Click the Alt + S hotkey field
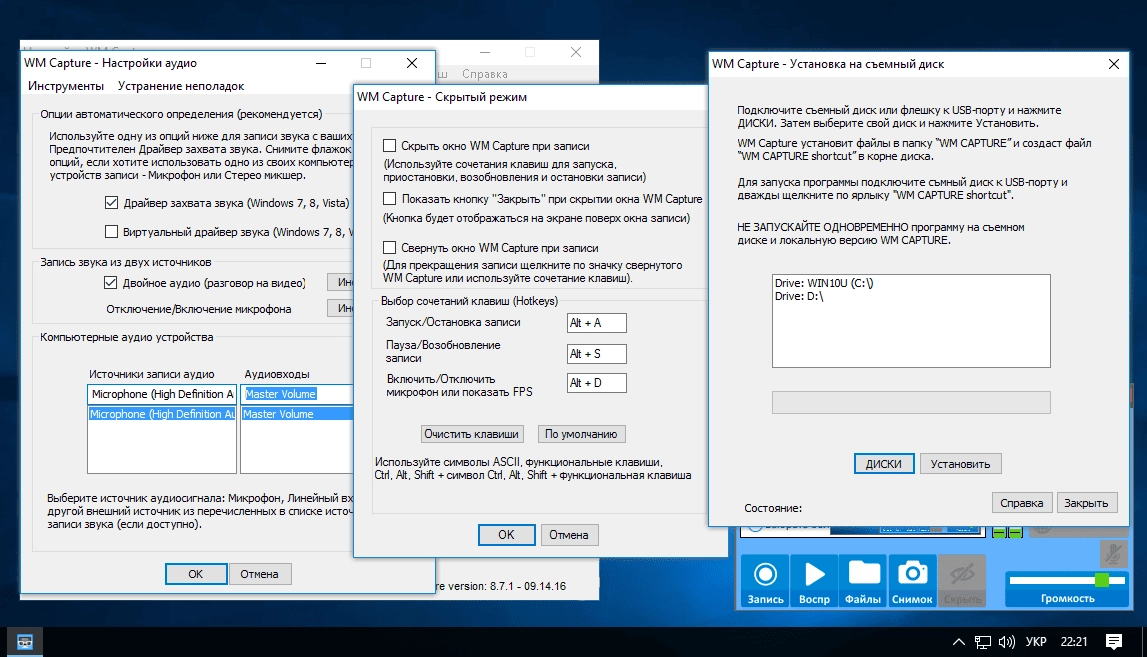1147x657 pixels. pos(596,353)
